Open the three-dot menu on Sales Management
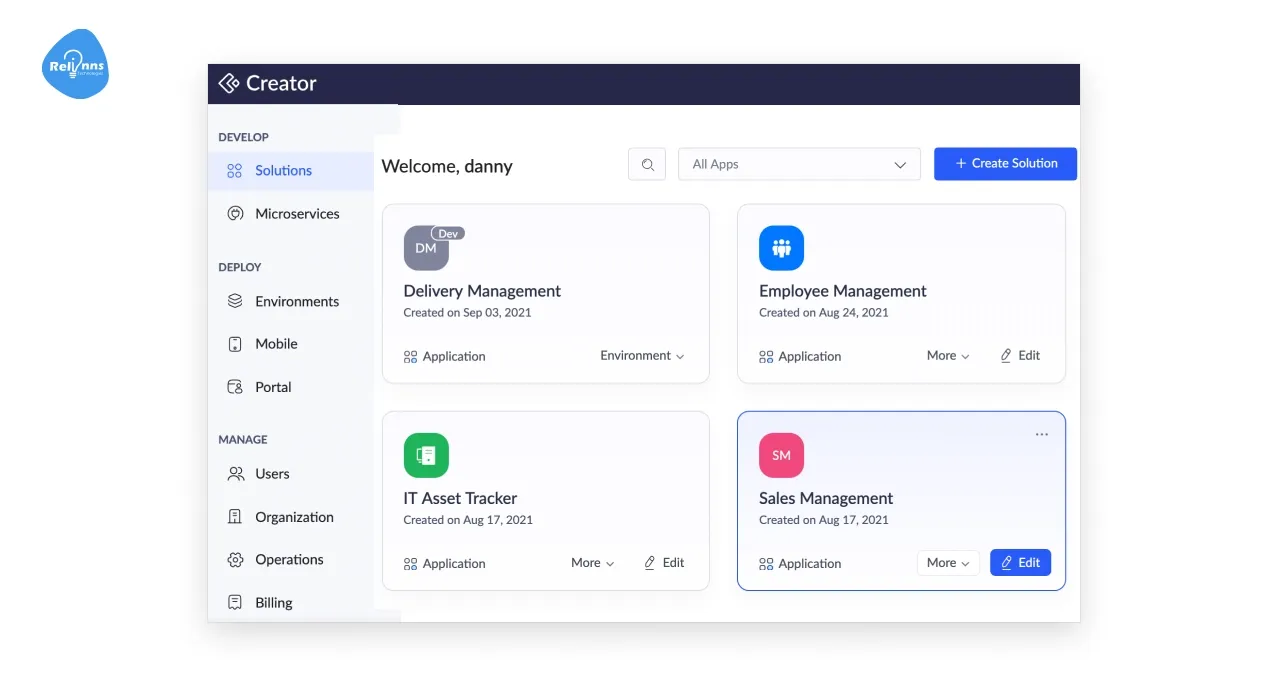The image size is (1288, 686). click(1042, 435)
